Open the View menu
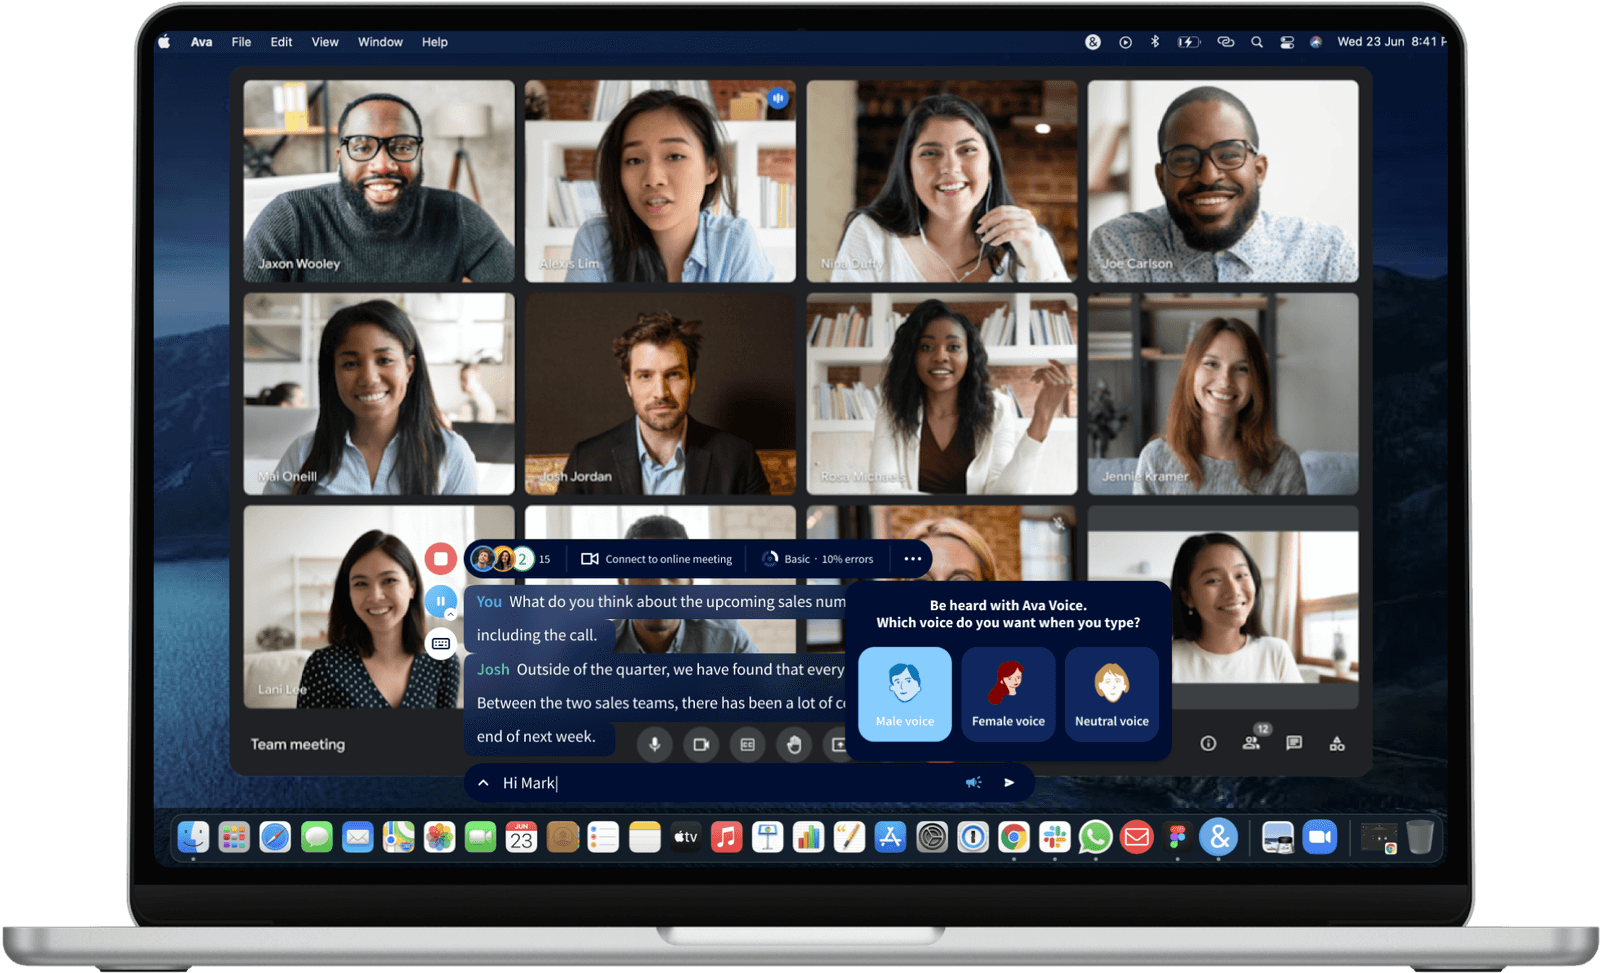The image size is (1600, 973). [x=325, y=42]
